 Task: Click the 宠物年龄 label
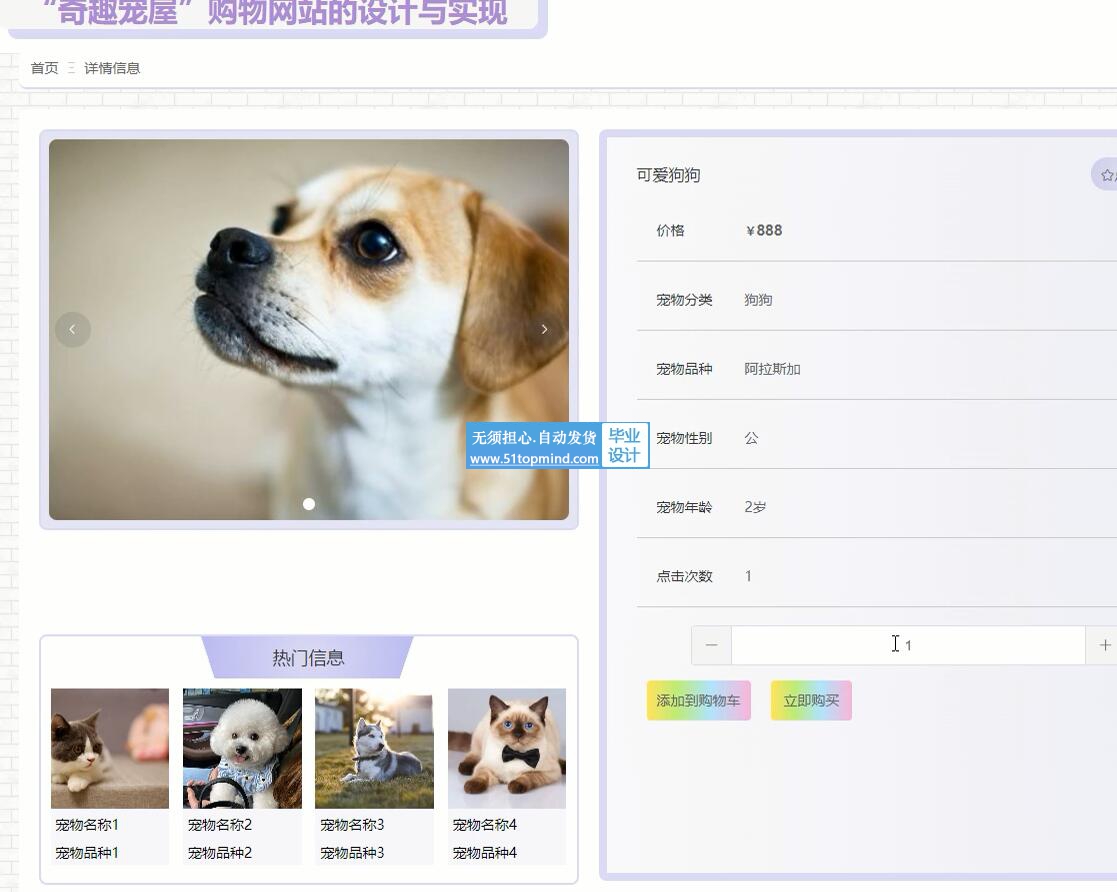point(685,507)
